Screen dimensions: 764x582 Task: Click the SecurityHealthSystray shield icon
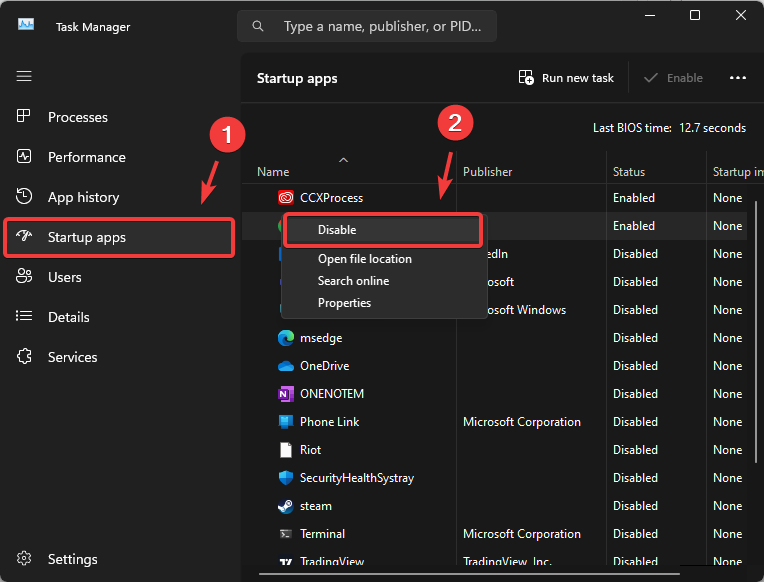pyautogui.click(x=286, y=478)
